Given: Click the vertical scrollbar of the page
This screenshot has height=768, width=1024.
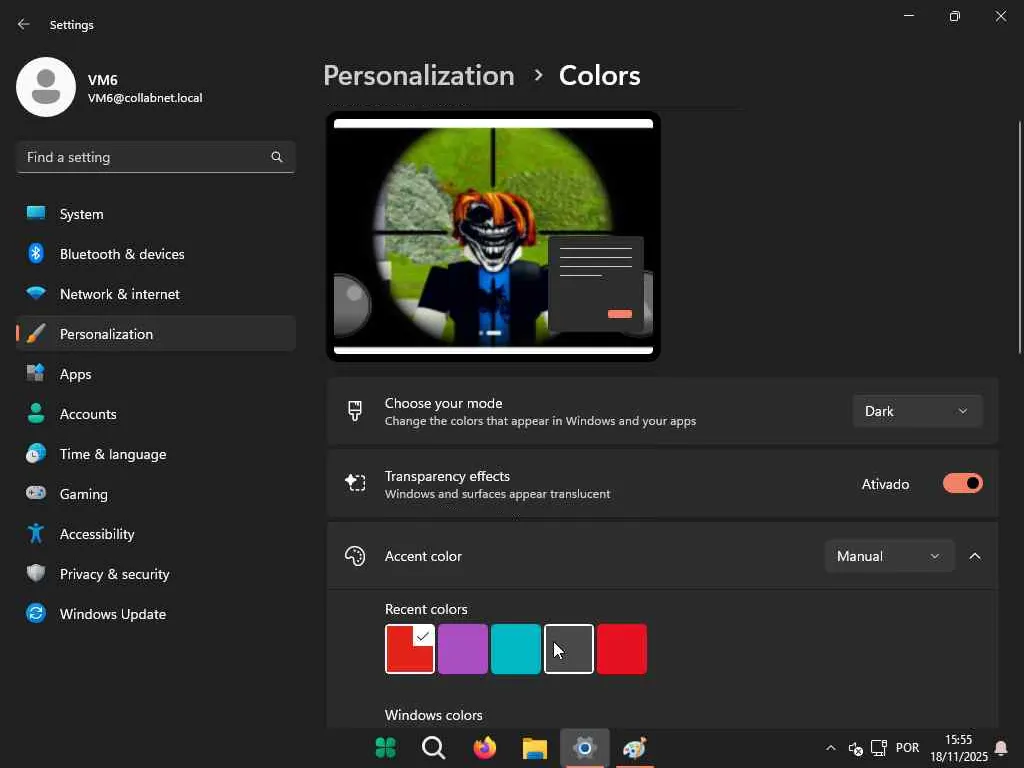Looking at the screenshot, I should pos(1020,238).
